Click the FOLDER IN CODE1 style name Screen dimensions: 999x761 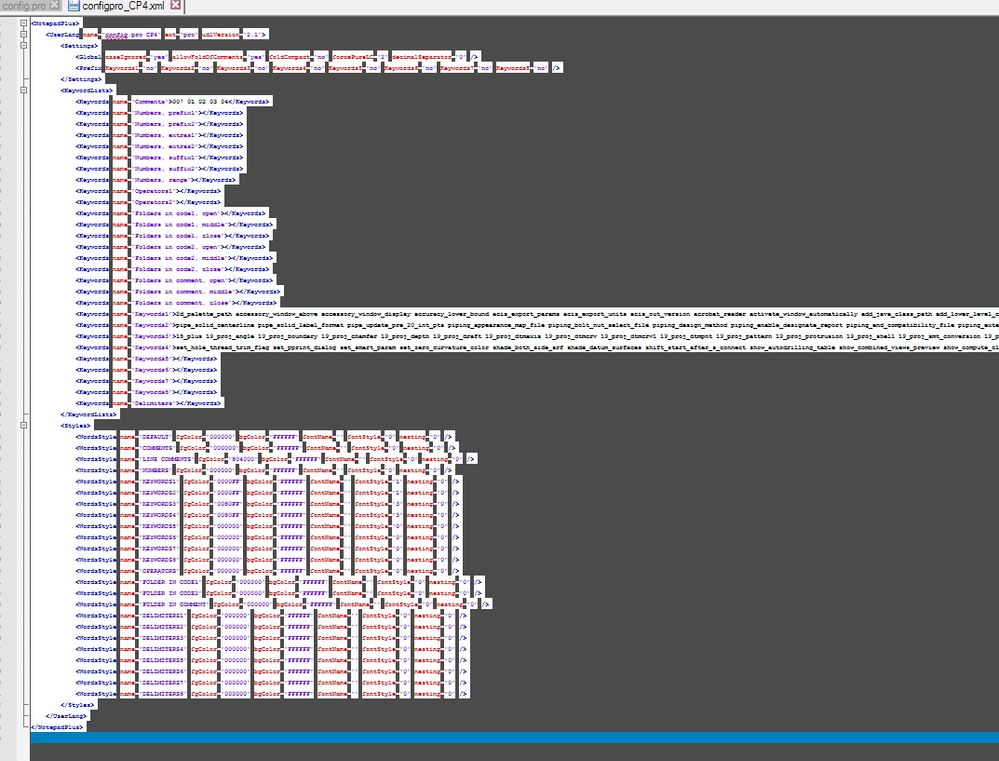pyautogui.click(x=169, y=582)
